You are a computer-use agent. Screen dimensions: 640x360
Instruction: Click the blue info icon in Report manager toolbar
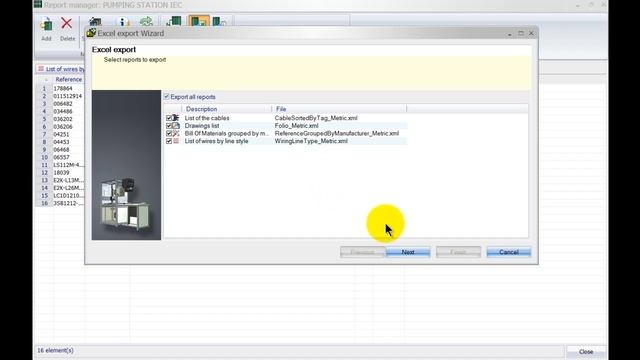point(122,22)
